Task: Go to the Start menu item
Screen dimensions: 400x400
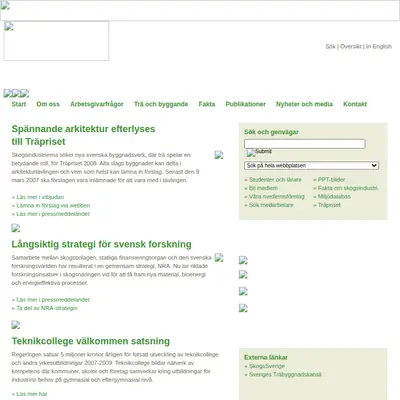Action: click(x=19, y=104)
